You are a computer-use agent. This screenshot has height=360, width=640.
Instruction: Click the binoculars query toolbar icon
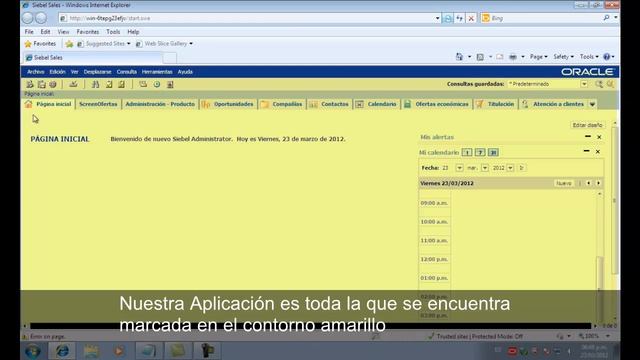(96, 84)
